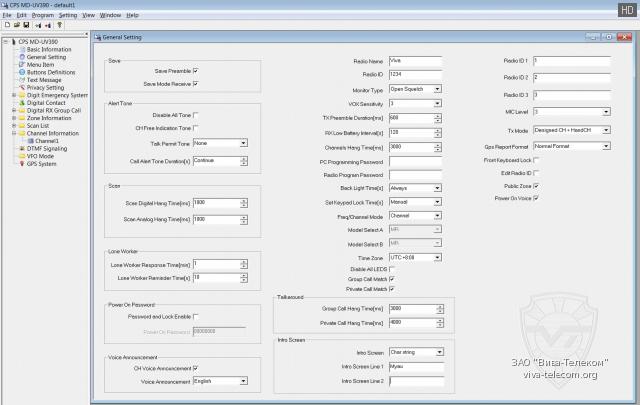Image resolution: width=640 pixels, height=405 pixels.
Task: Click the Open file toolbar icon
Action: click(14, 25)
